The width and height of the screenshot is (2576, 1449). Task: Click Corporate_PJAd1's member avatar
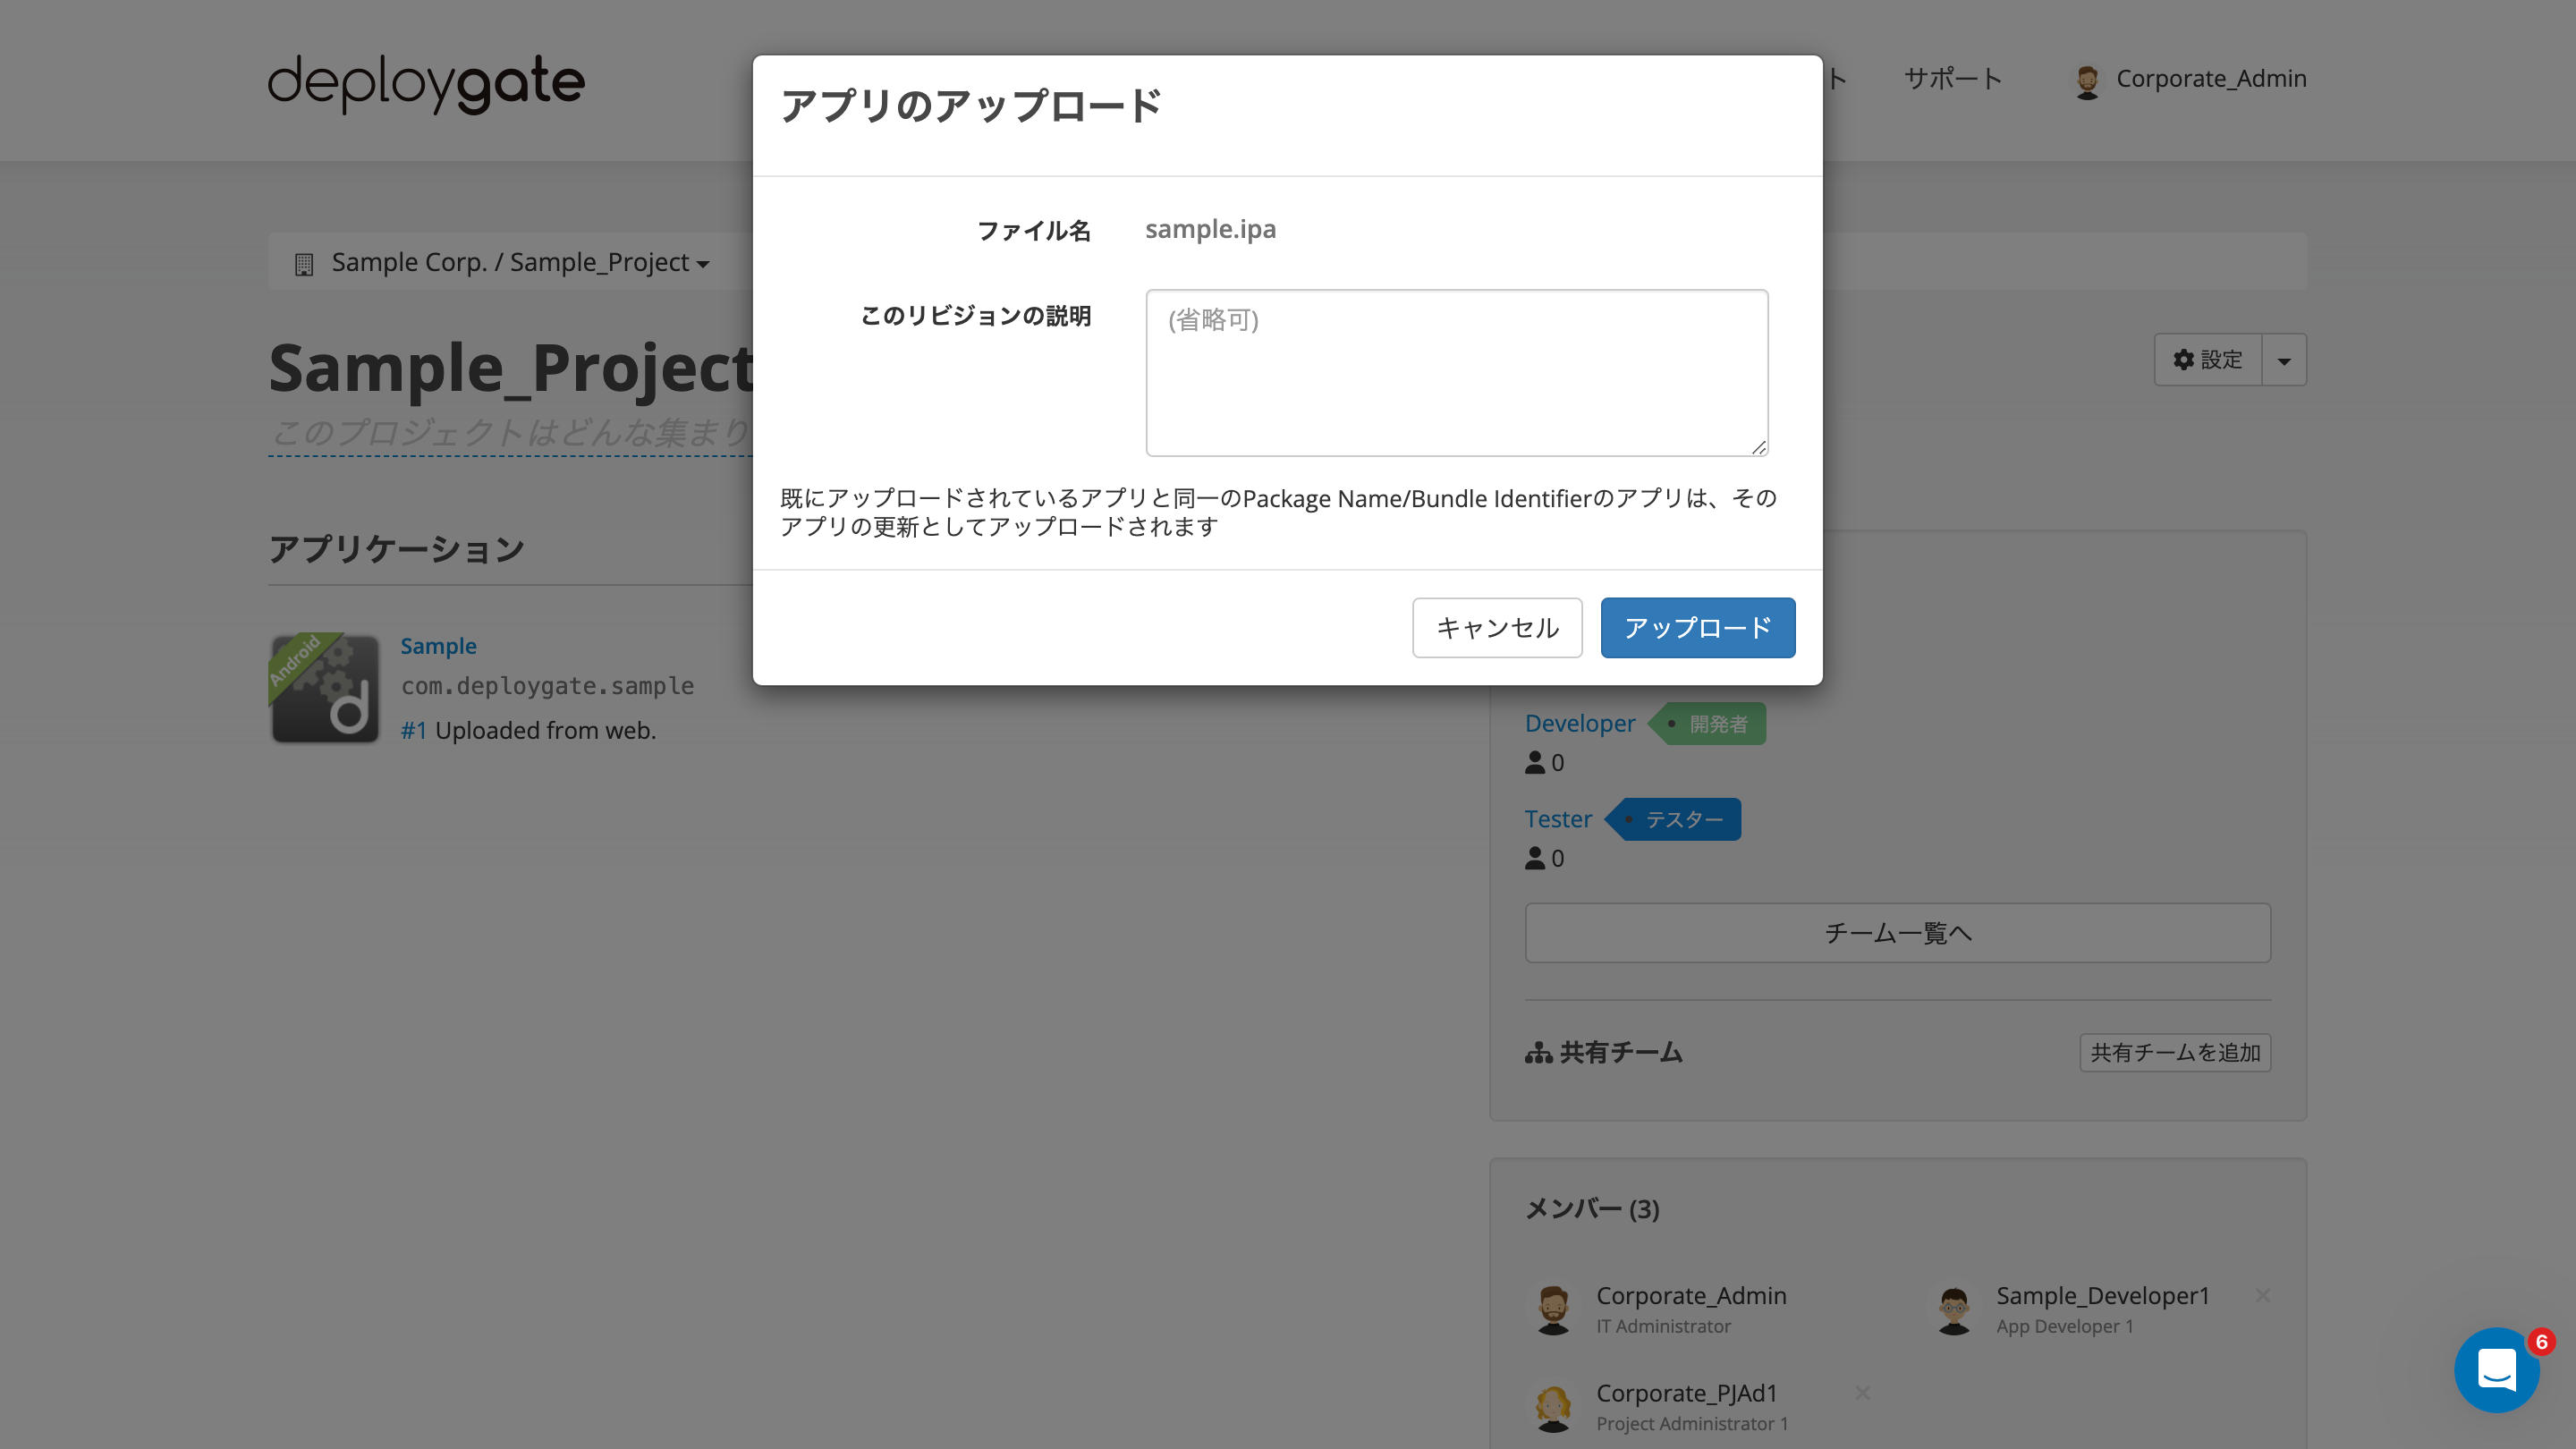click(1553, 1407)
